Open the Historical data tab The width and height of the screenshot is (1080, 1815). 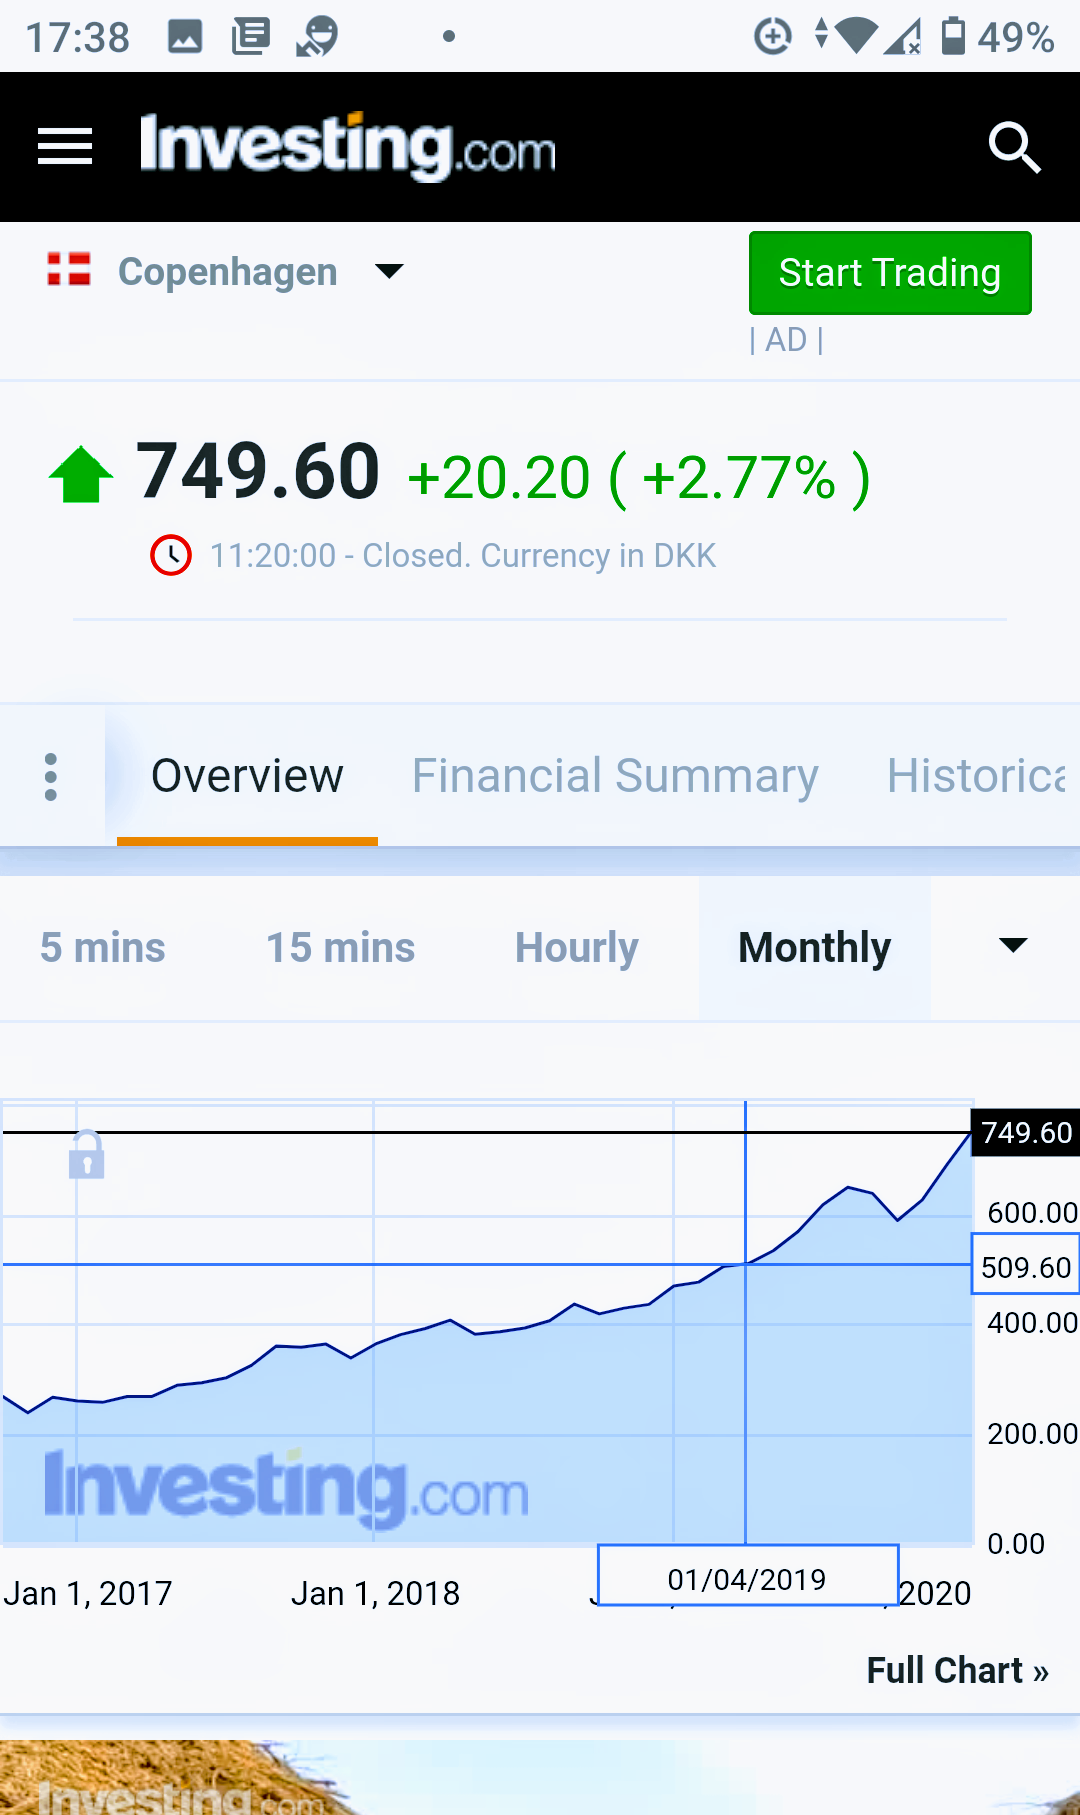pyautogui.click(x=976, y=776)
